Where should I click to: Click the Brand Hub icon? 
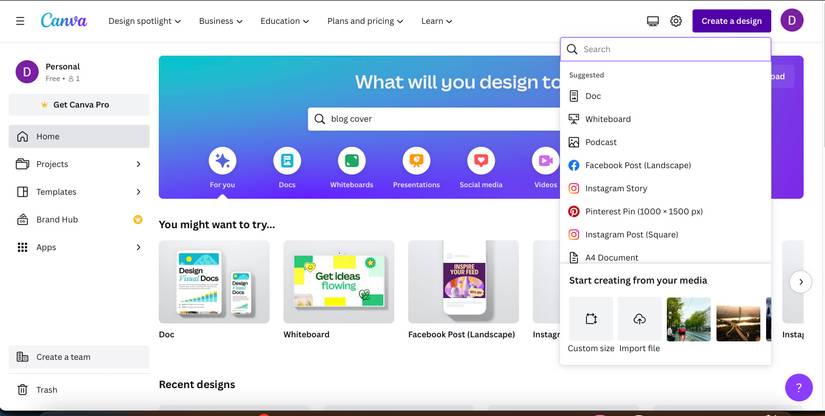(x=23, y=219)
